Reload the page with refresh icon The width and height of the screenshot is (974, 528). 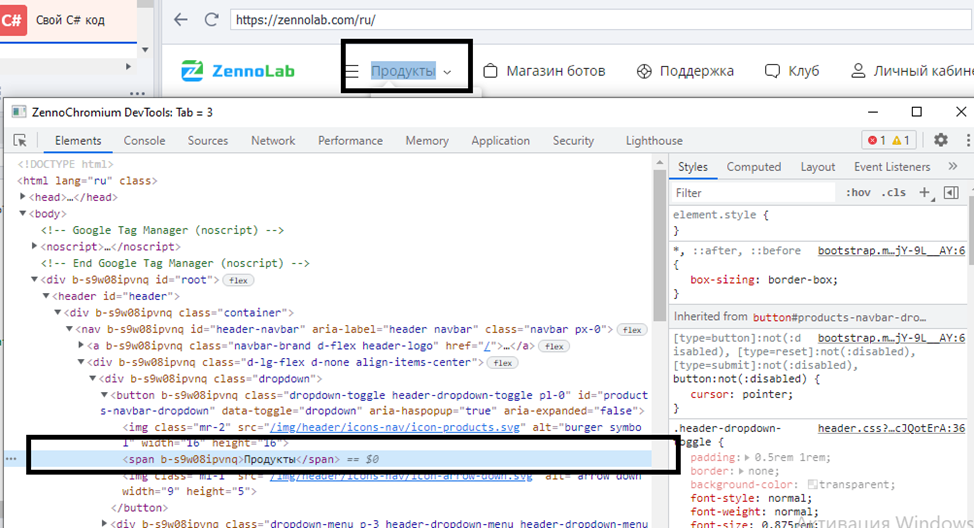tap(211, 19)
